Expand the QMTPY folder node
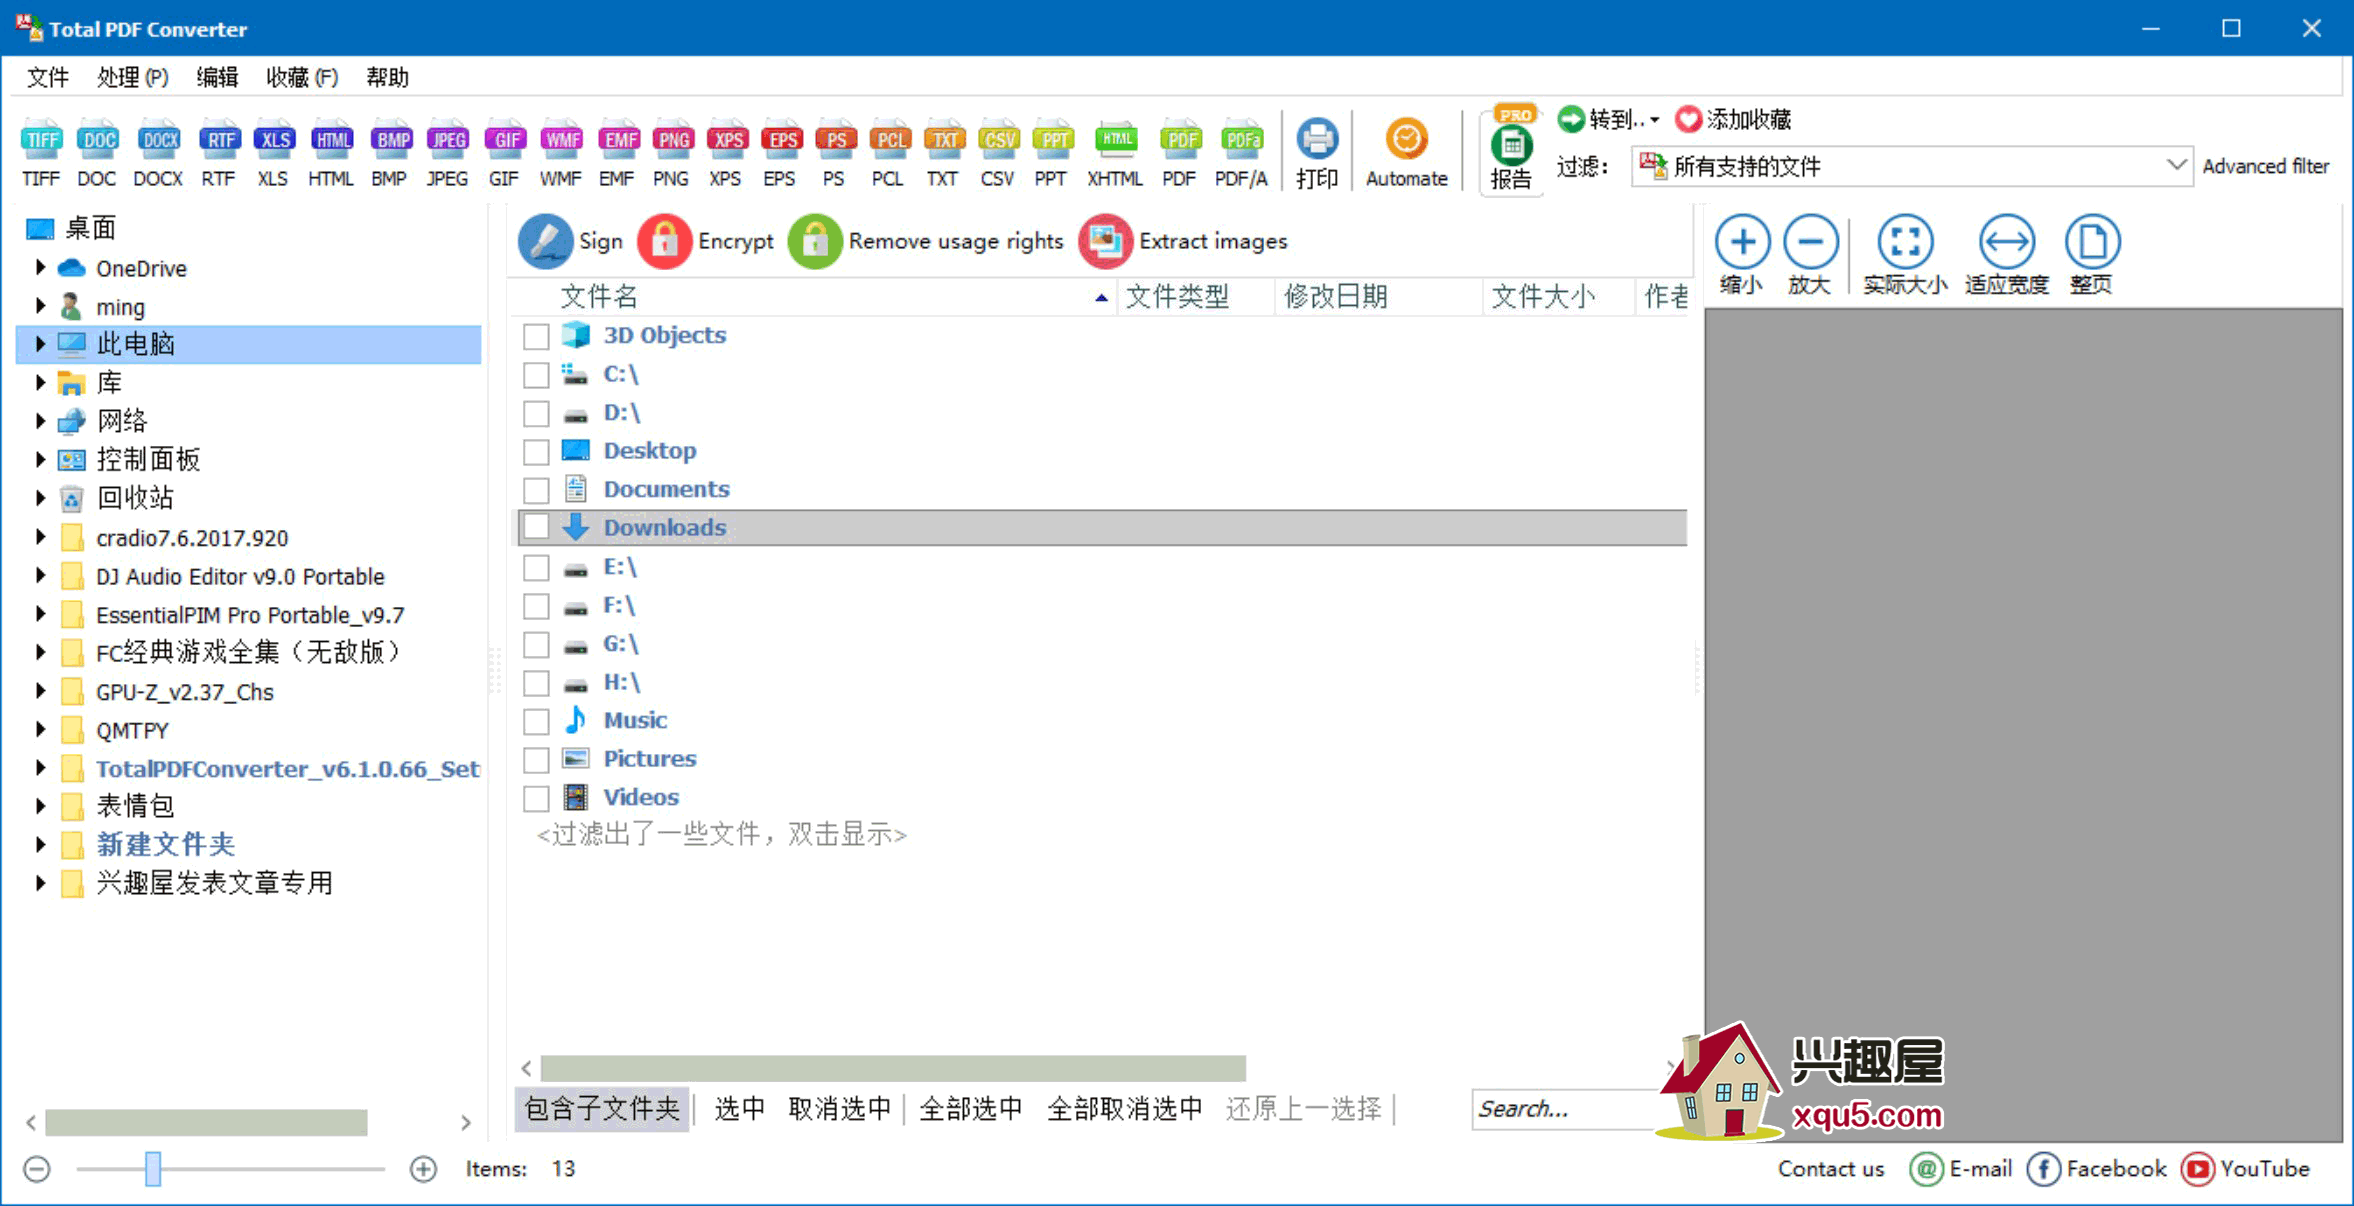This screenshot has width=2354, height=1206. pyautogui.click(x=40, y=730)
